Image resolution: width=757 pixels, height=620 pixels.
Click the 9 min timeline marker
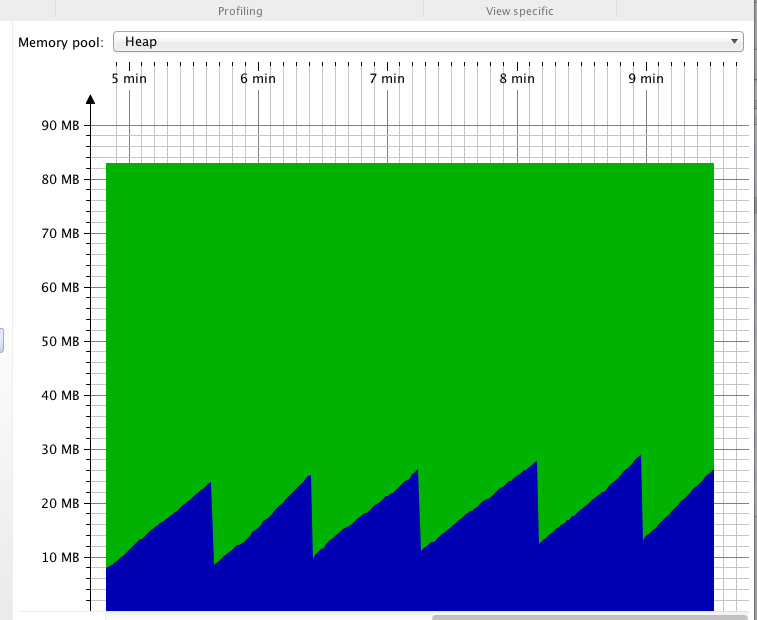pos(646,78)
